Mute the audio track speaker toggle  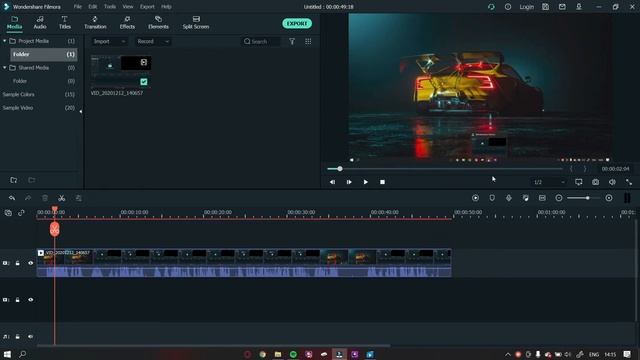[x=31, y=337]
